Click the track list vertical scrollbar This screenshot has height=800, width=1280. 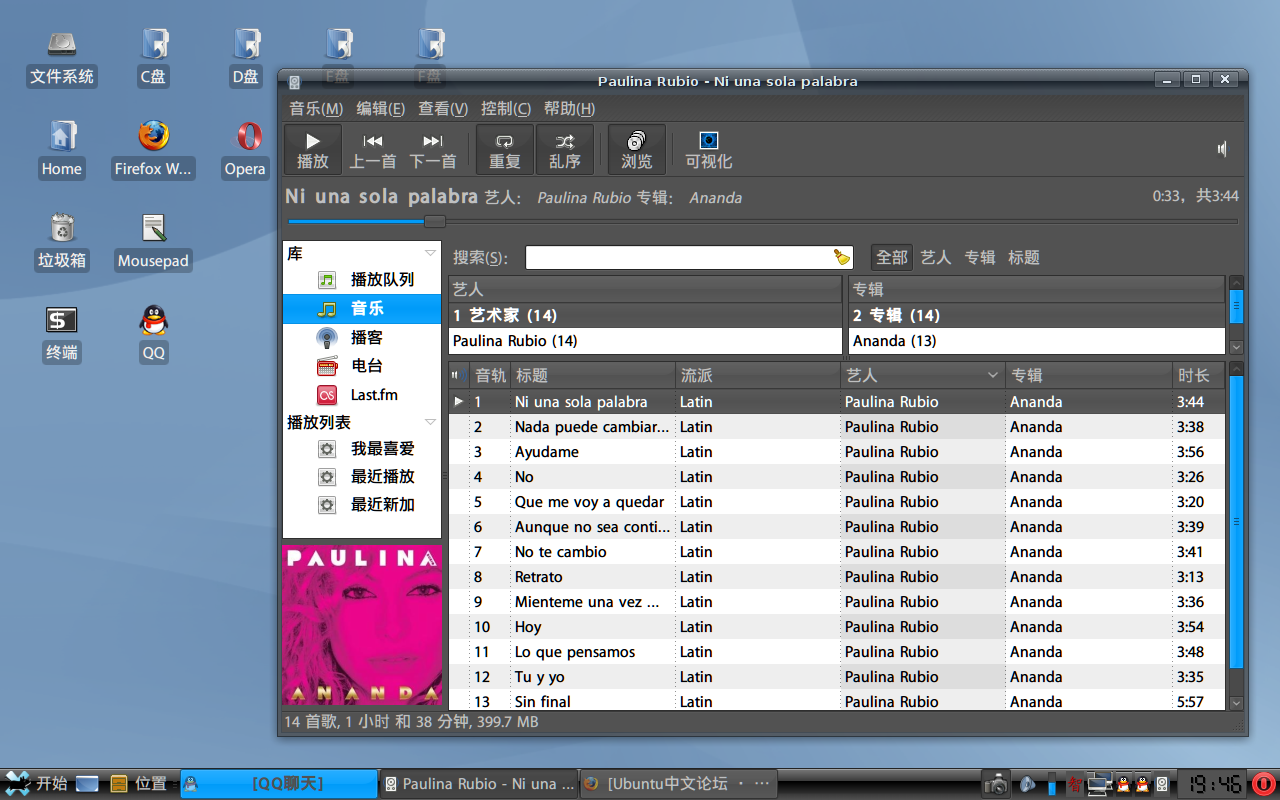click(x=1236, y=536)
